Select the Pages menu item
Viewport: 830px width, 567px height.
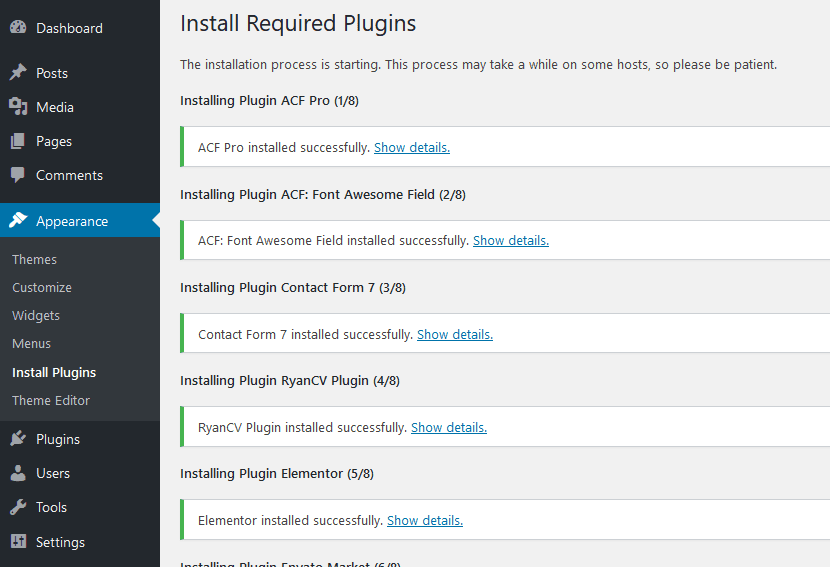(53, 141)
